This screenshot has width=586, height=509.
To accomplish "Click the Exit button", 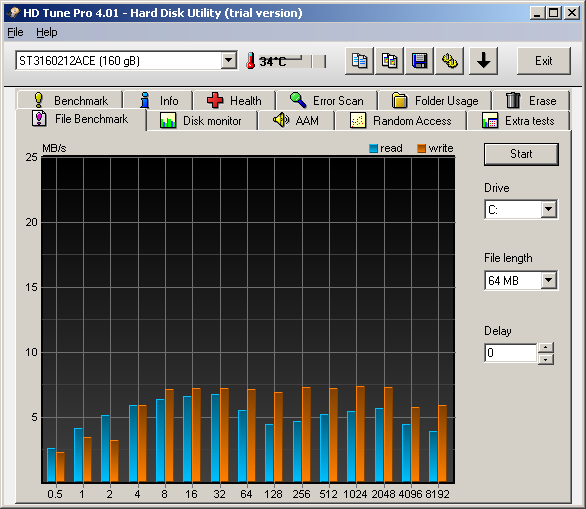I will (x=544, y=61).
